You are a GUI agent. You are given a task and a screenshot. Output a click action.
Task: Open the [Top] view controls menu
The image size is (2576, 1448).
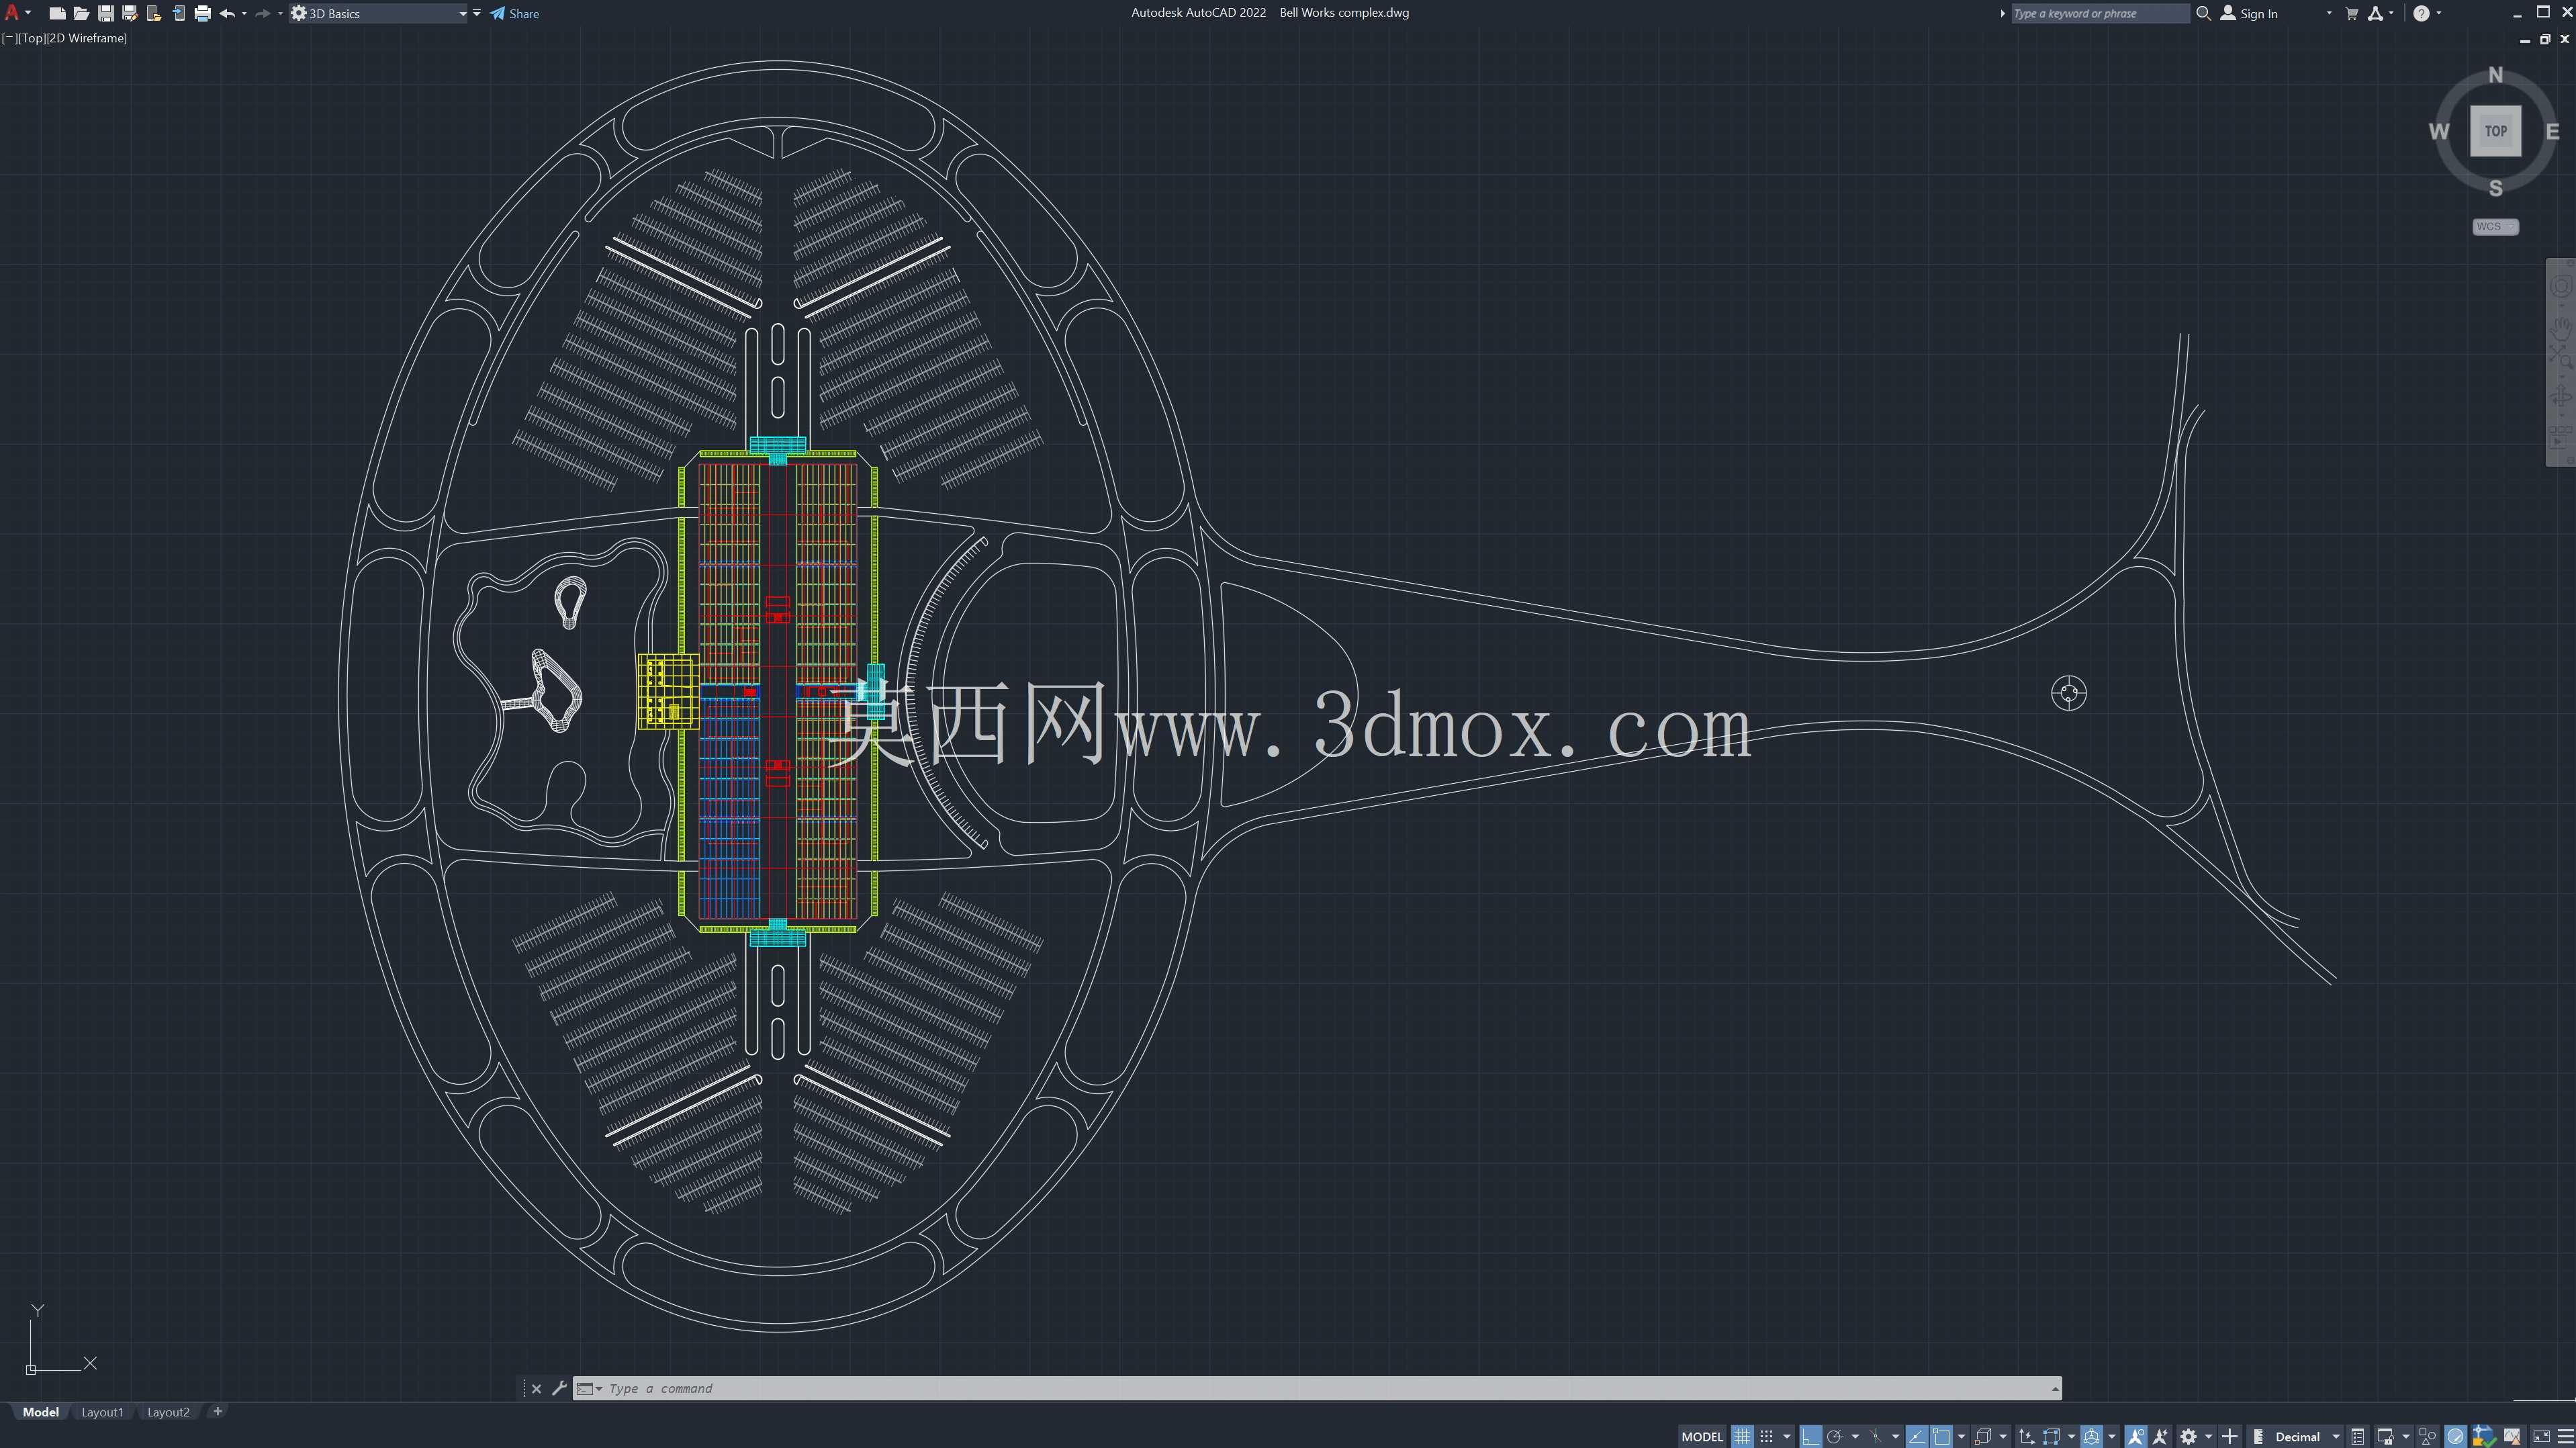tap(32, 38)
